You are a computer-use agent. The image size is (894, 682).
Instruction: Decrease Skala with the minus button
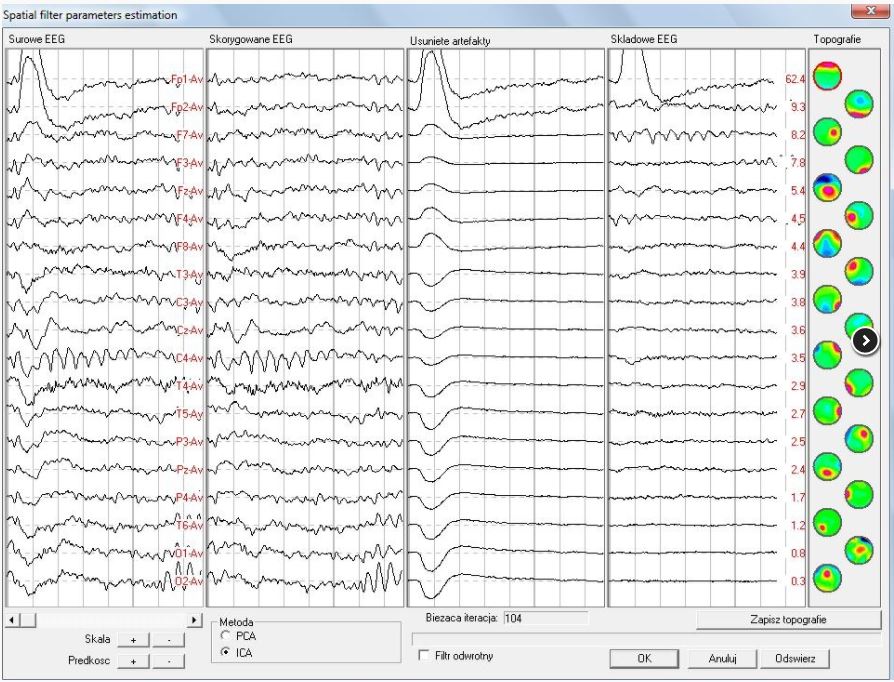169,640
